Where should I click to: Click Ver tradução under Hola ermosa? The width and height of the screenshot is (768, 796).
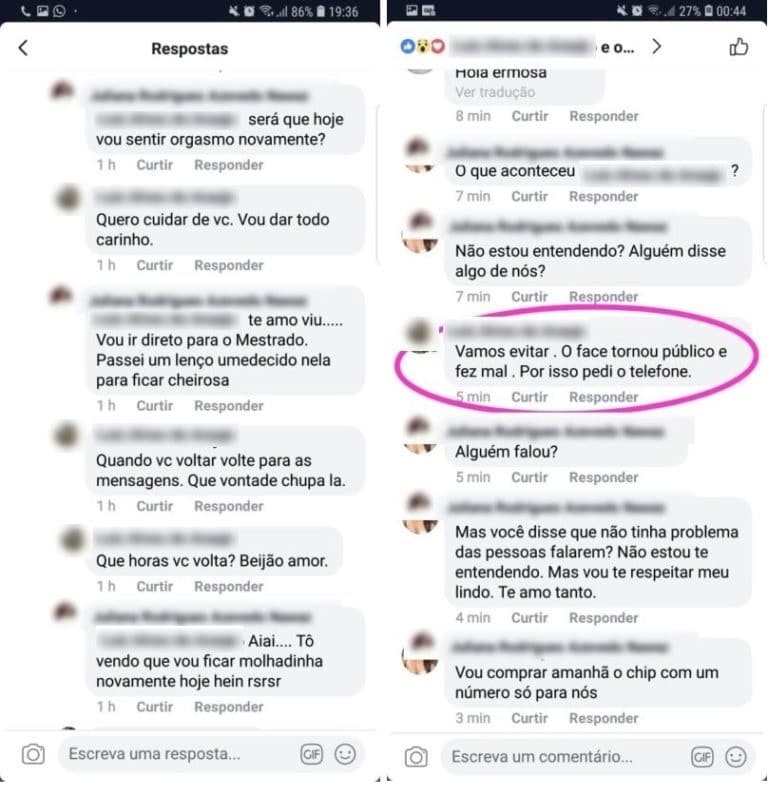tap(495, 92)
